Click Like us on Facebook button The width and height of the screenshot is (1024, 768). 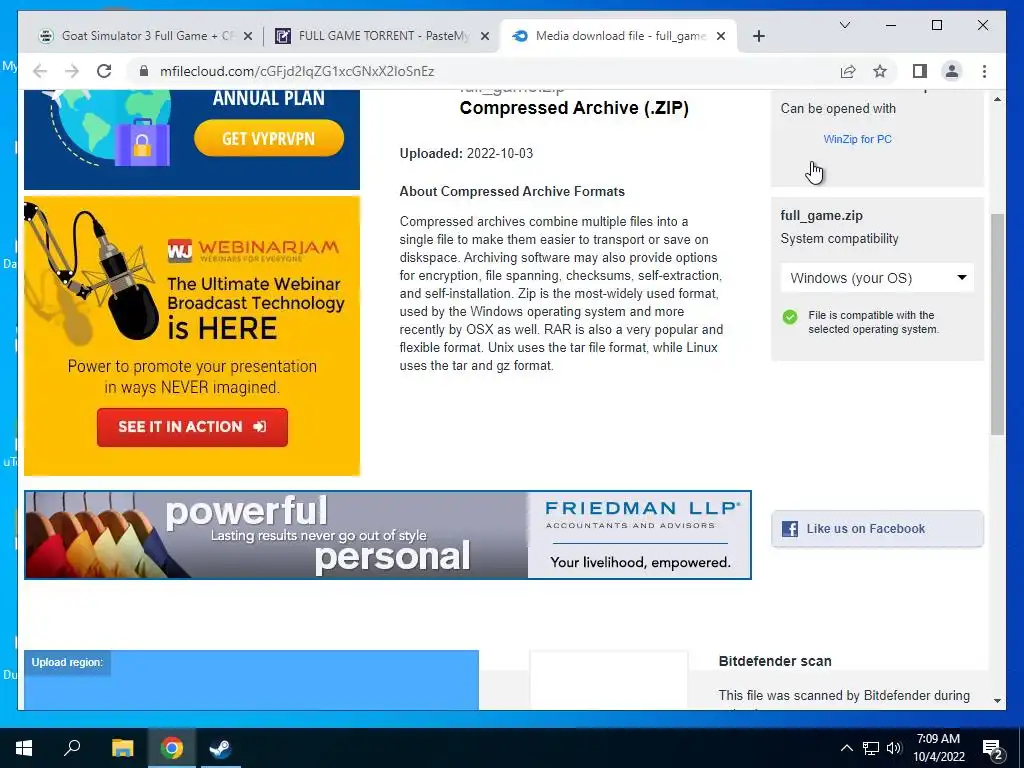click(x=877, y=529)
